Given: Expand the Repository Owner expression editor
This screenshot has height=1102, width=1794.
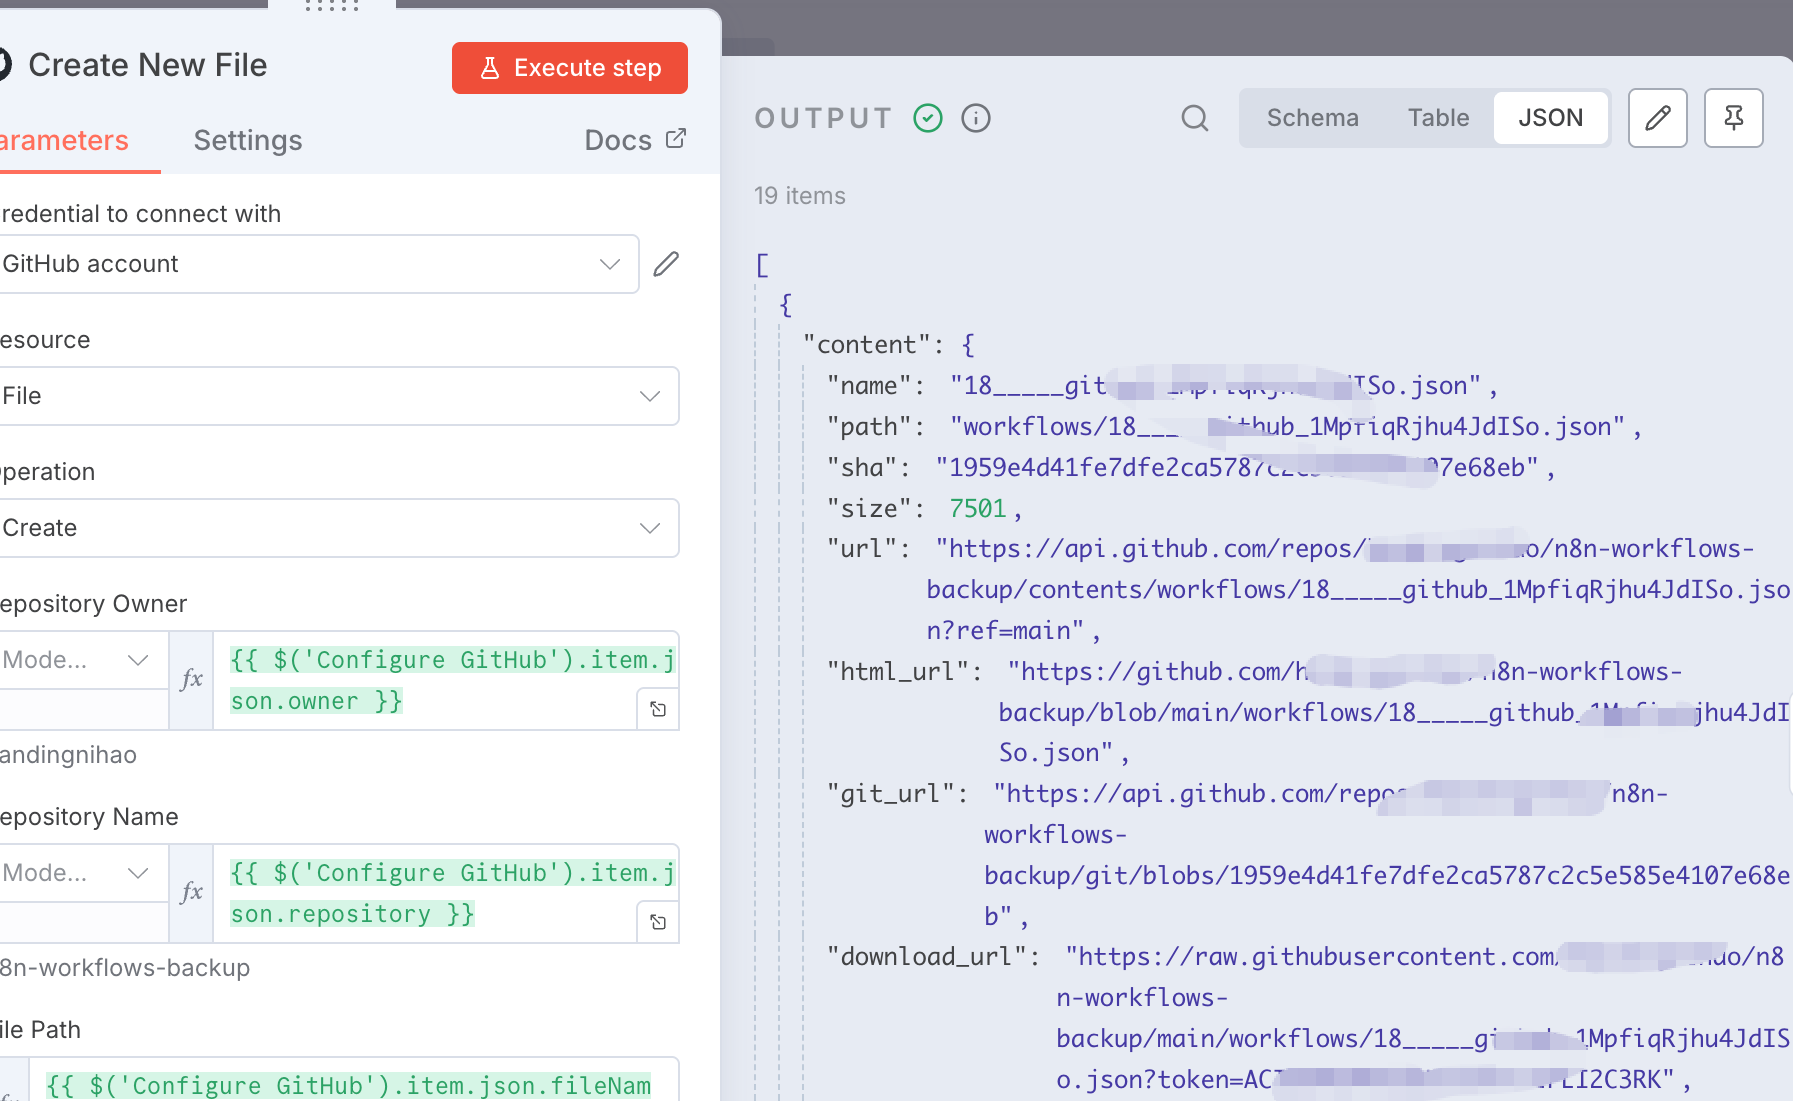Looking at the screenshot, I should pos(658,709).
